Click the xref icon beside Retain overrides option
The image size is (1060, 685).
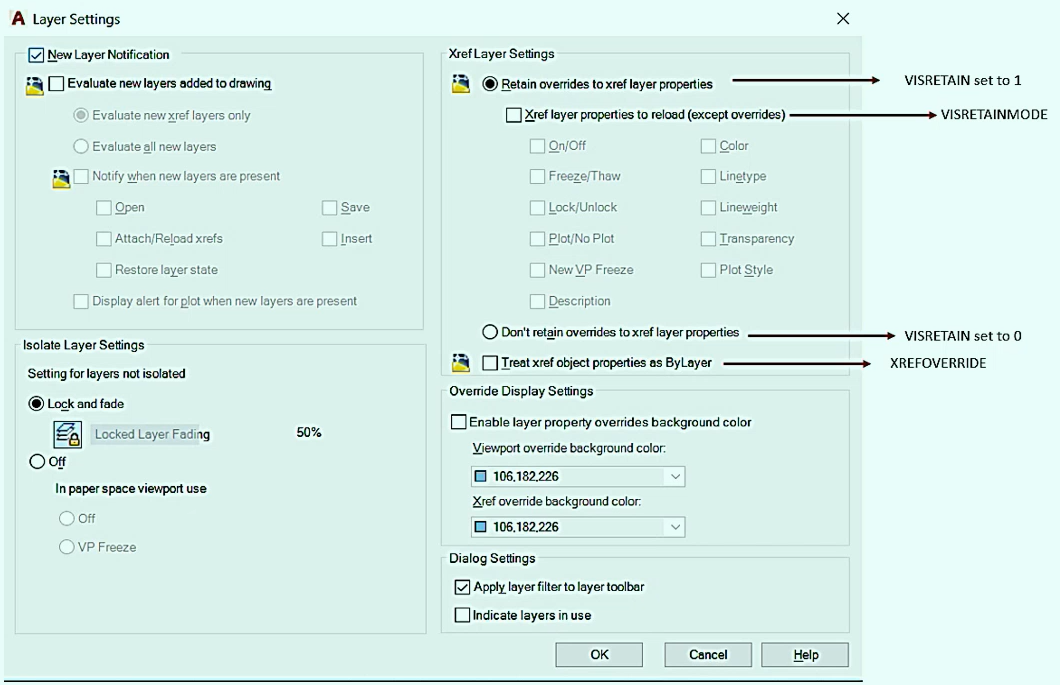tap(462, 85)
